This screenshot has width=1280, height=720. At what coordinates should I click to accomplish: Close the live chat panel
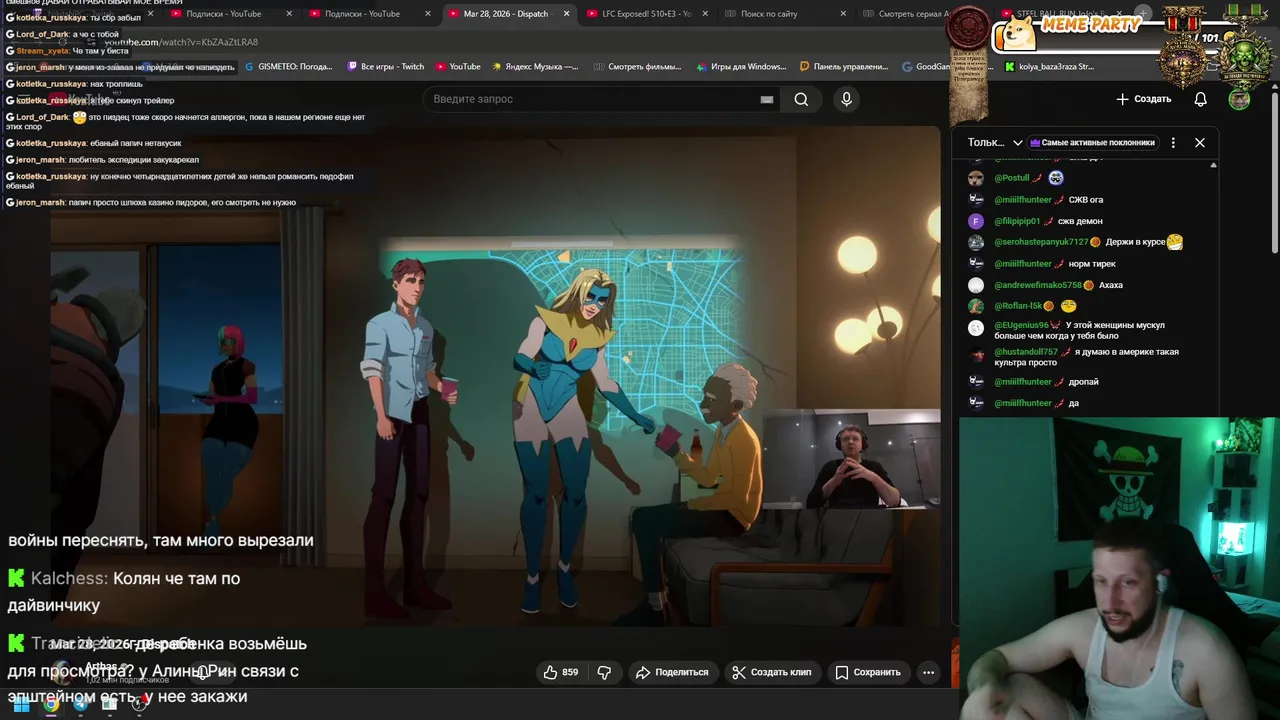point(1200,142)
